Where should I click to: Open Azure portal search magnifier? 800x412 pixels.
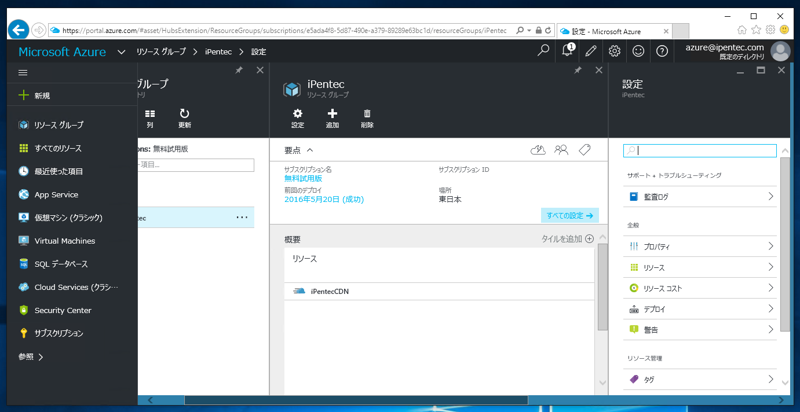(544, 51)
